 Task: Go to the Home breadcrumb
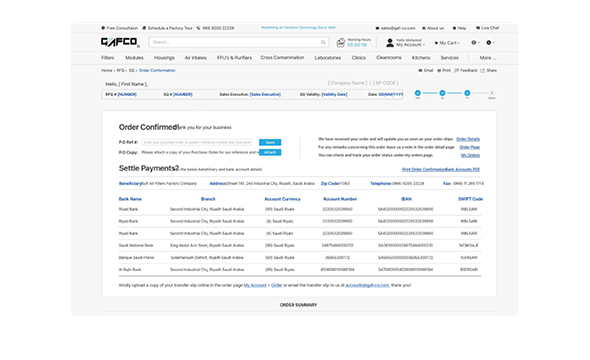pos(106,70)
